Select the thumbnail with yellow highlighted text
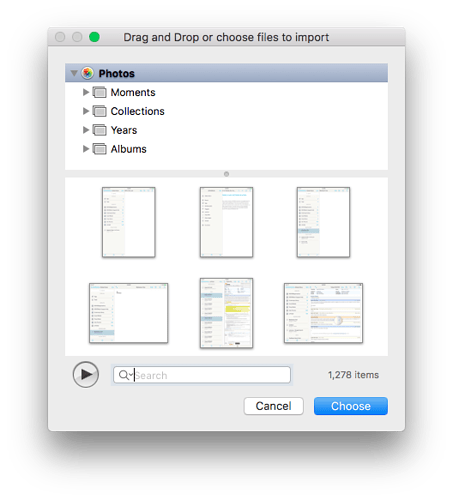Image resolution: width=452 pixels, height=500 pixels. (x=226, y=313)
